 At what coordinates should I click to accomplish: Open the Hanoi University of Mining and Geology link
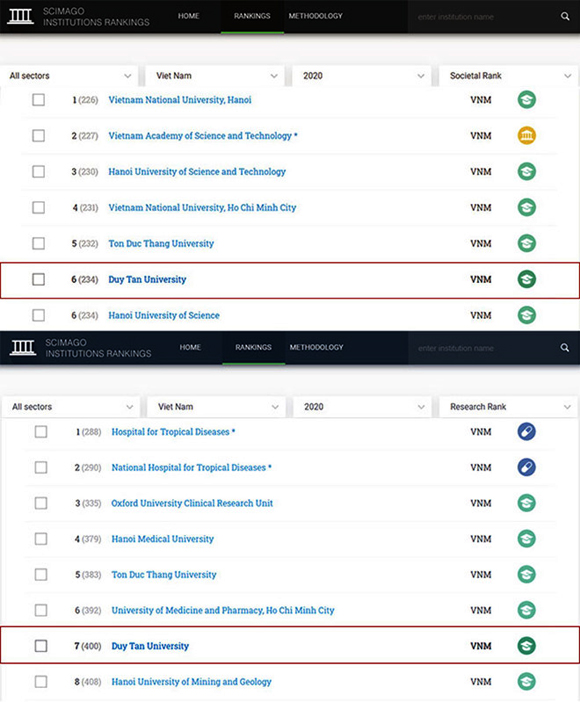pos(191,682)
